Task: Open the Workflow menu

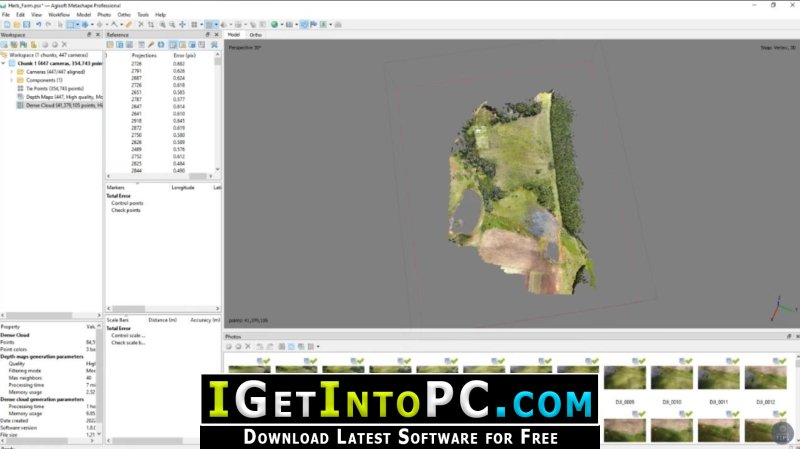Action: point(59,15)
